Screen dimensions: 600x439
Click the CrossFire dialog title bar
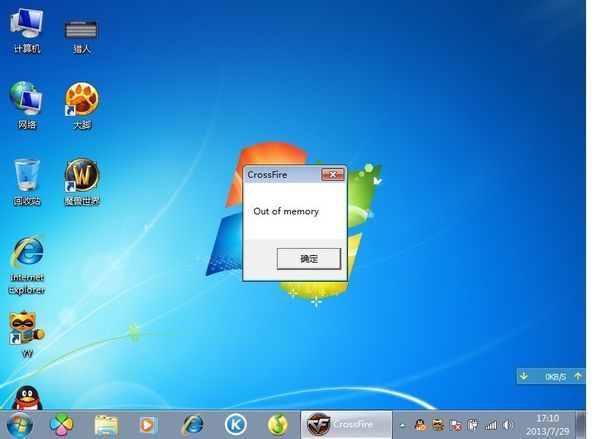point(282,175)
